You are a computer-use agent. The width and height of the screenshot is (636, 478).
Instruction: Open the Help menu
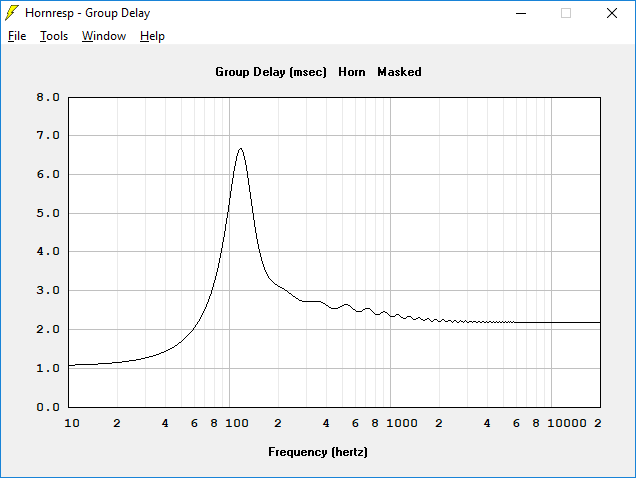152,36
